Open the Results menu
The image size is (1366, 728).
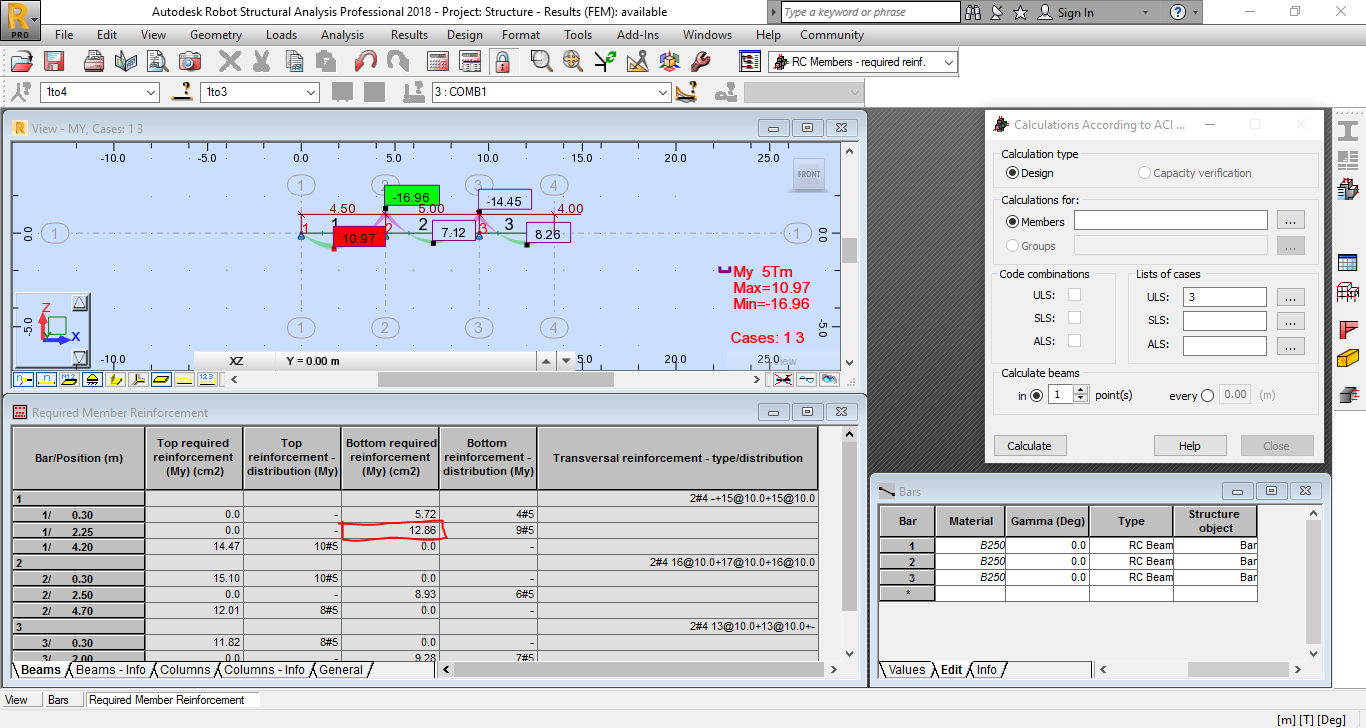(x=409, y=34)
